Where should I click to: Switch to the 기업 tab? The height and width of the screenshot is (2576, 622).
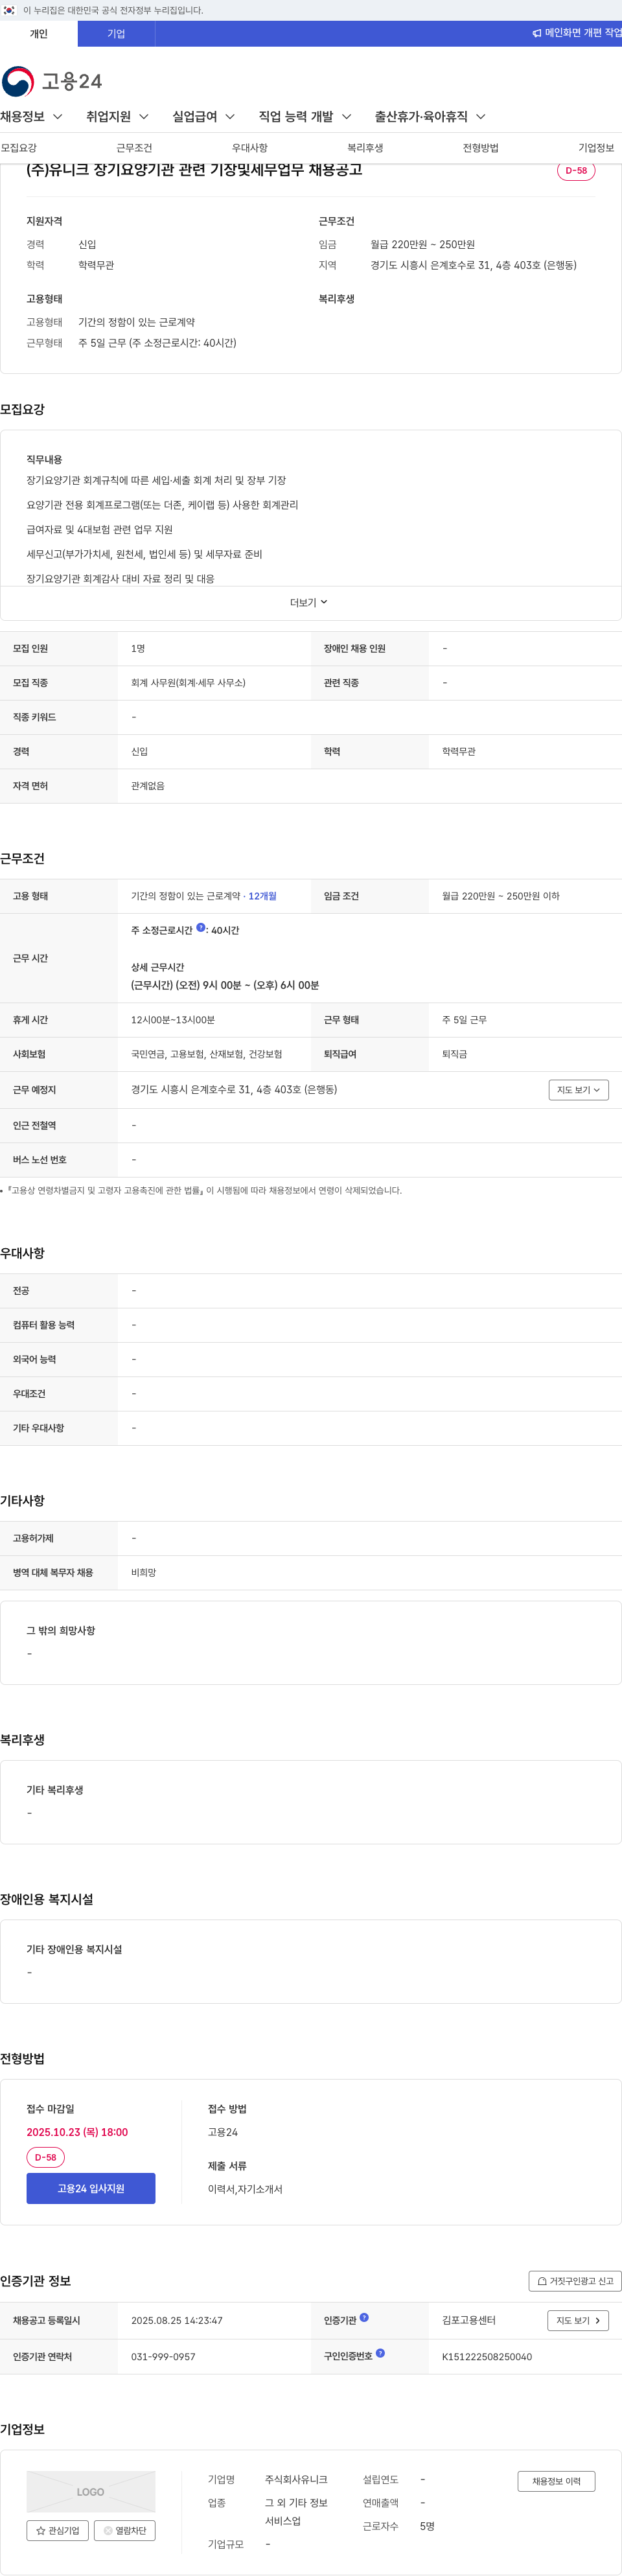(x=116, y=33)
